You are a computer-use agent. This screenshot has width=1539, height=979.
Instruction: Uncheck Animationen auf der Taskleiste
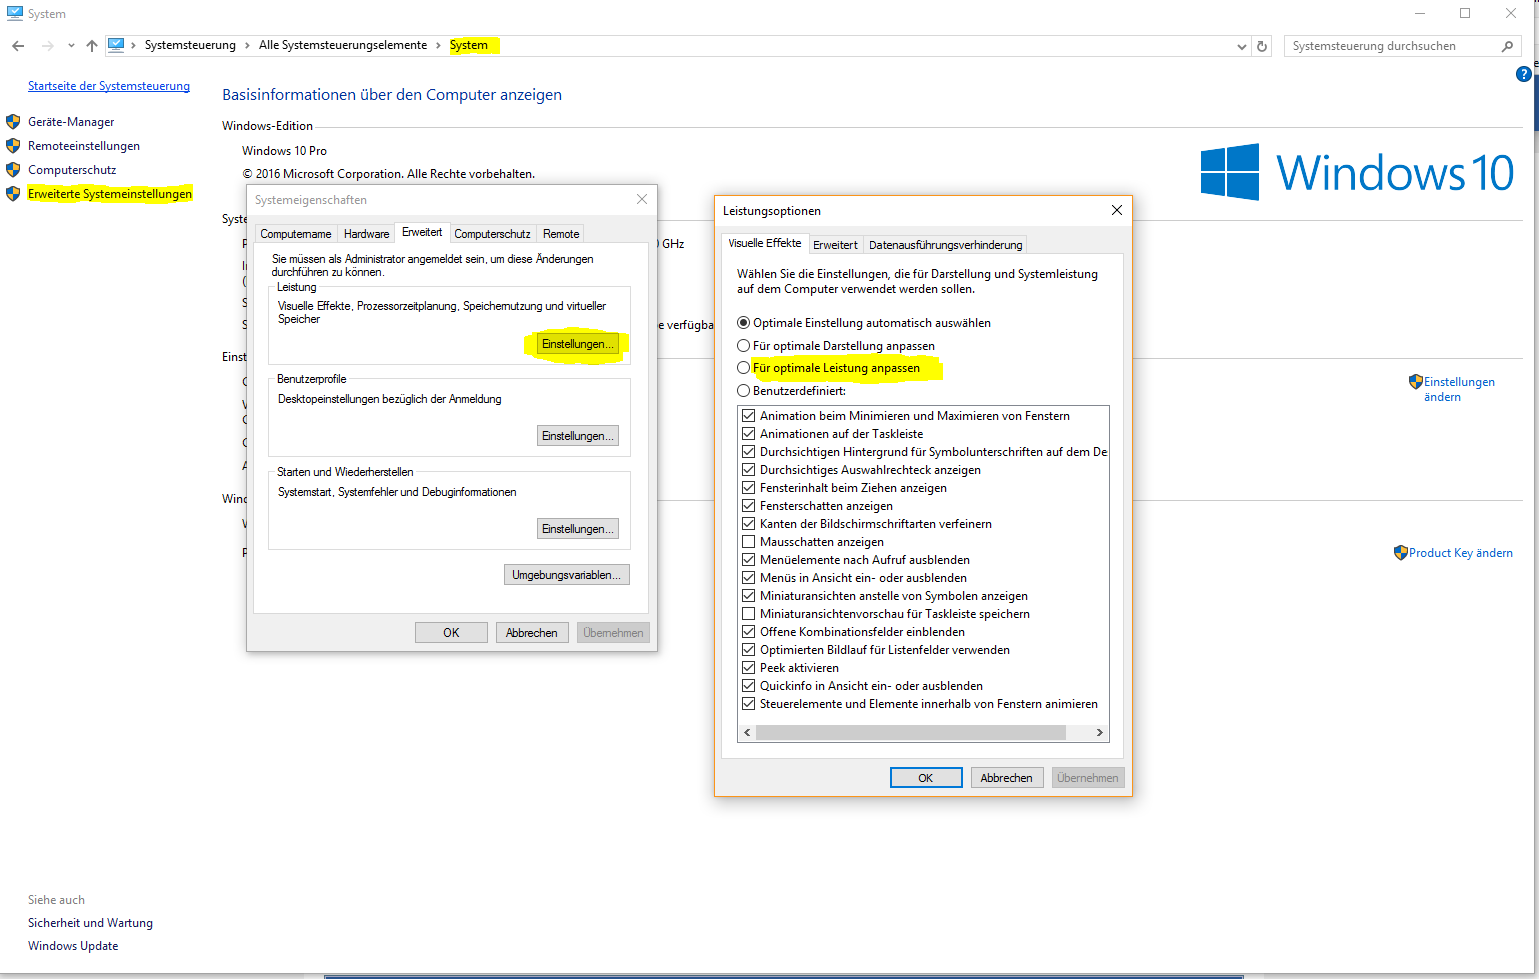point(748,434)
